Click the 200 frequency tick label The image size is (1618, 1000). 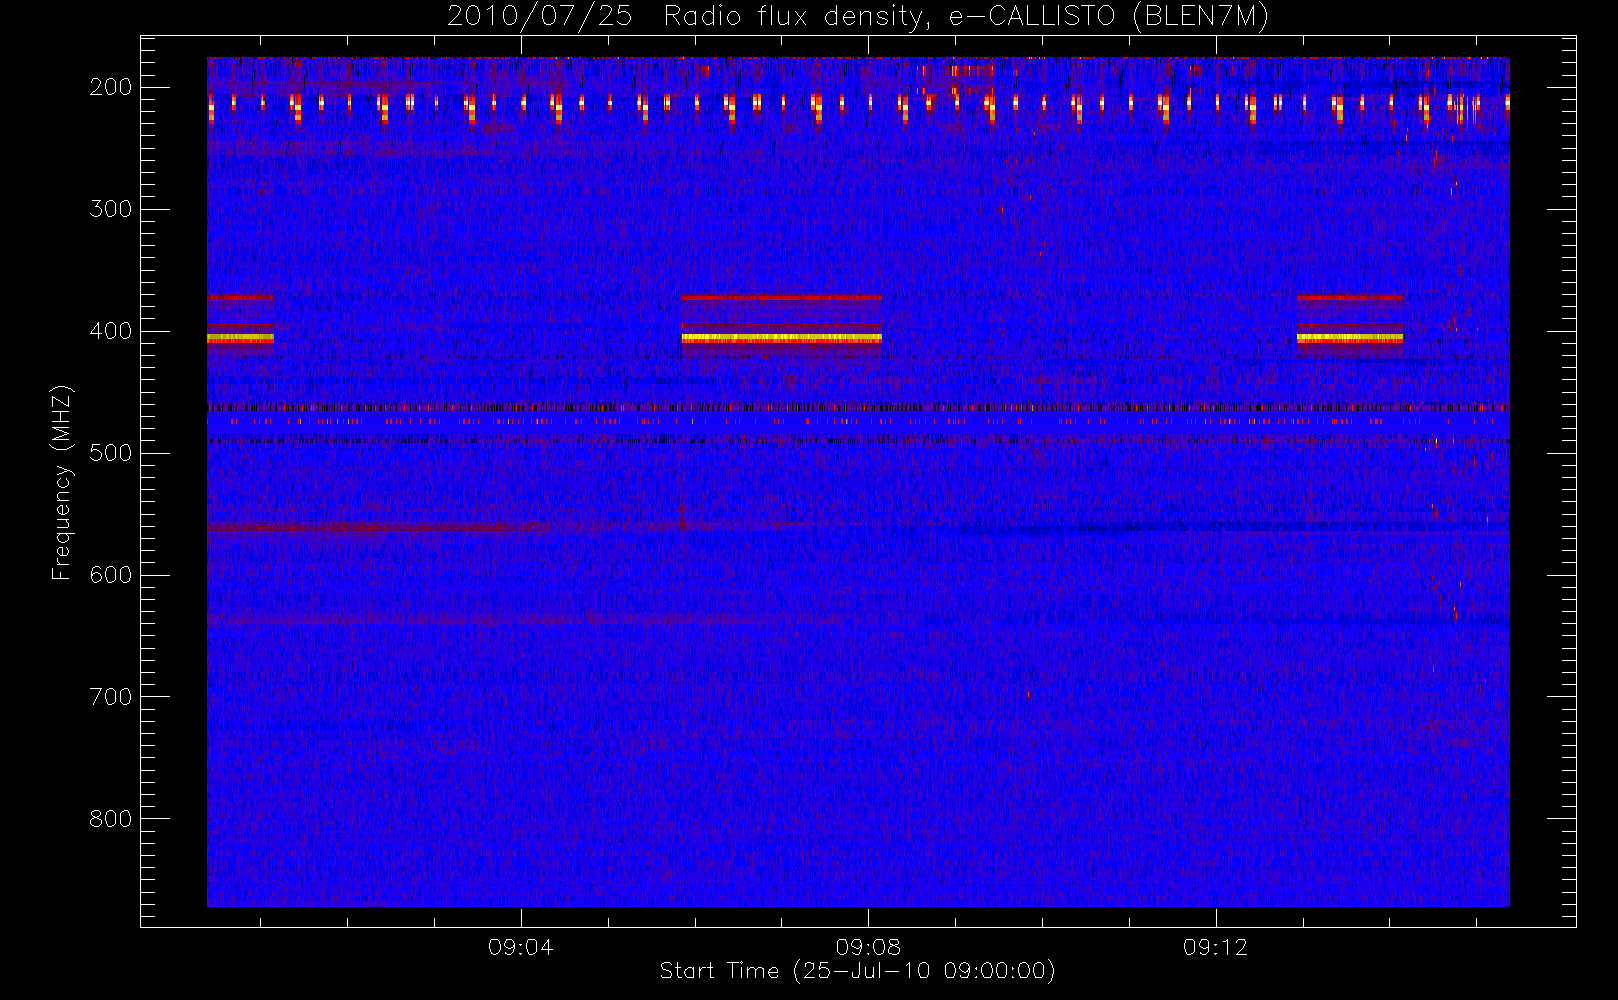click(111, 87)
